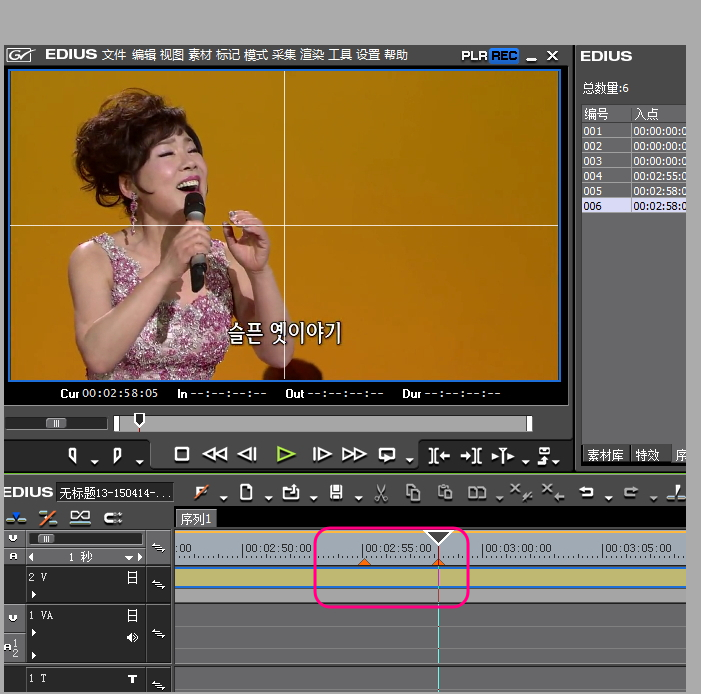Click the Set In point icon
The width and height of the screenshot is (701, 694).
tap(73, 456)
